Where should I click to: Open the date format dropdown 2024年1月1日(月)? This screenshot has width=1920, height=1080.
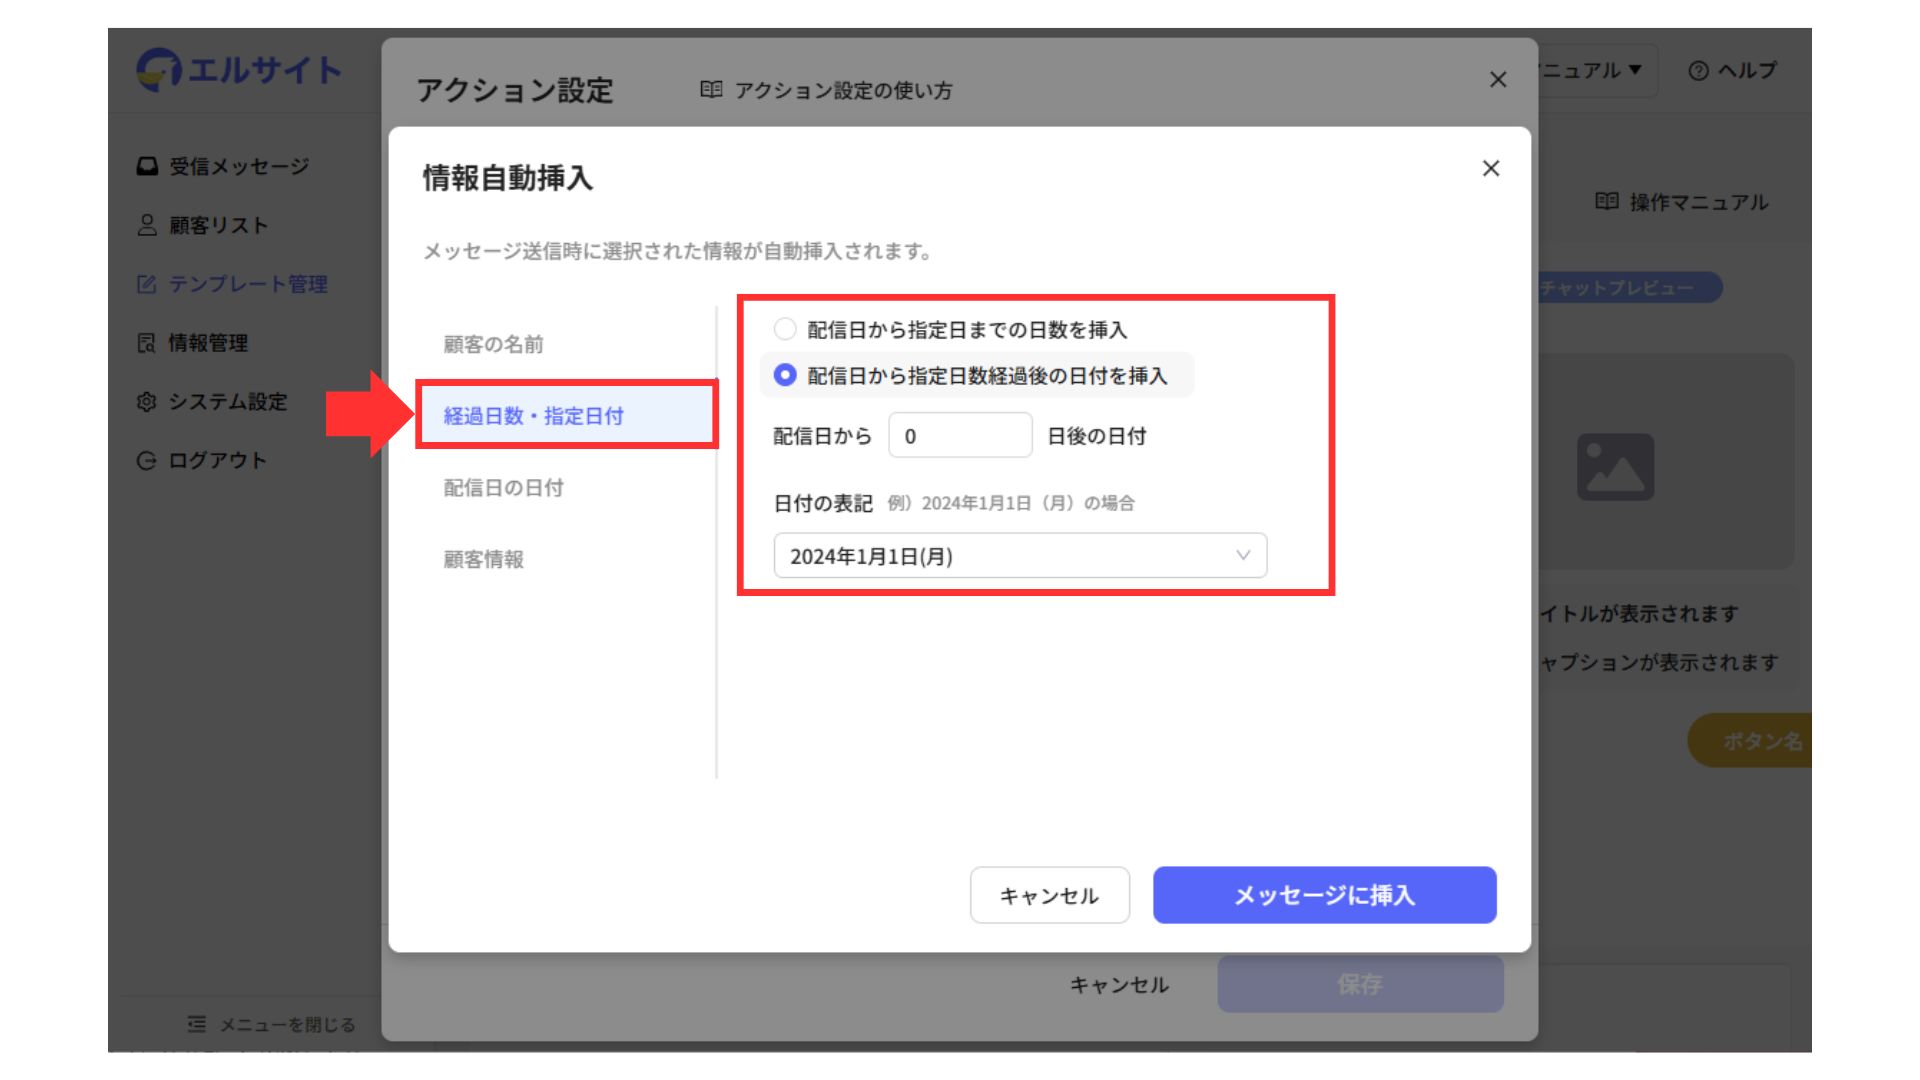[1020, 556]
